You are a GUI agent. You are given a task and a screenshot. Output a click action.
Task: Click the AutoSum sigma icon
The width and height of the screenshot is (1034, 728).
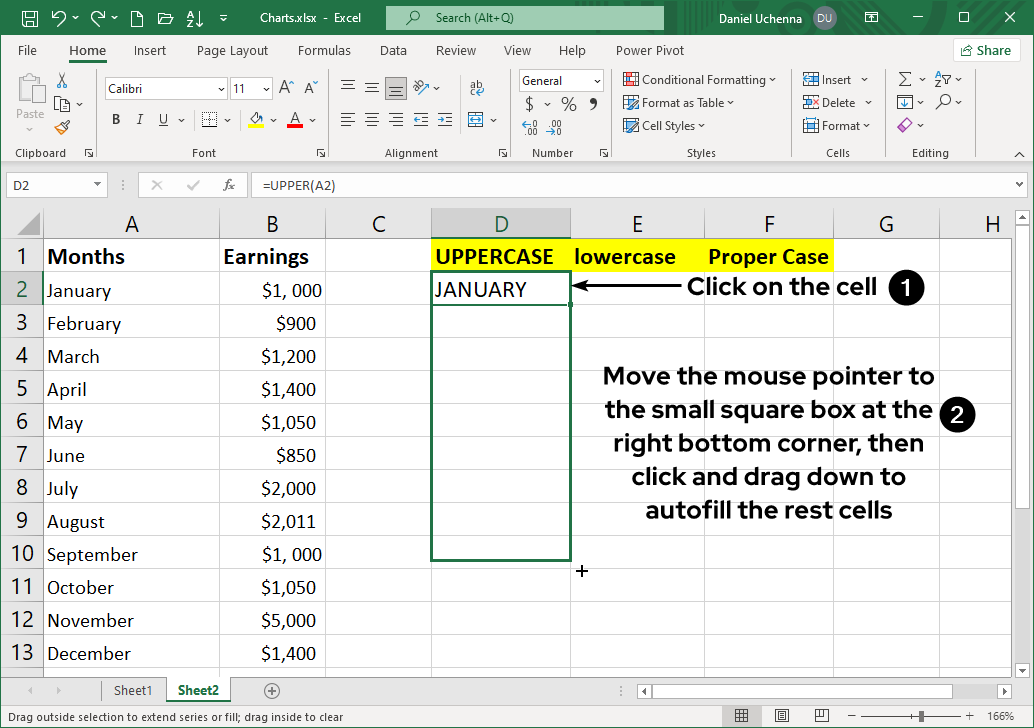click(x=904, y=80)
